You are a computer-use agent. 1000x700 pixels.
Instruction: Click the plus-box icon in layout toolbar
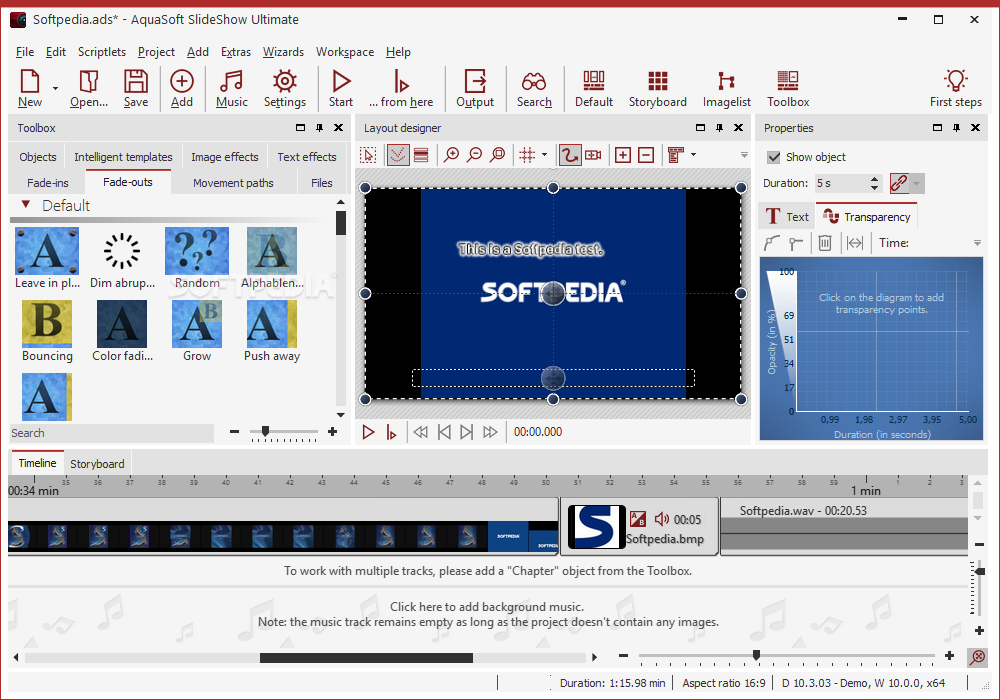pos(623,155)
